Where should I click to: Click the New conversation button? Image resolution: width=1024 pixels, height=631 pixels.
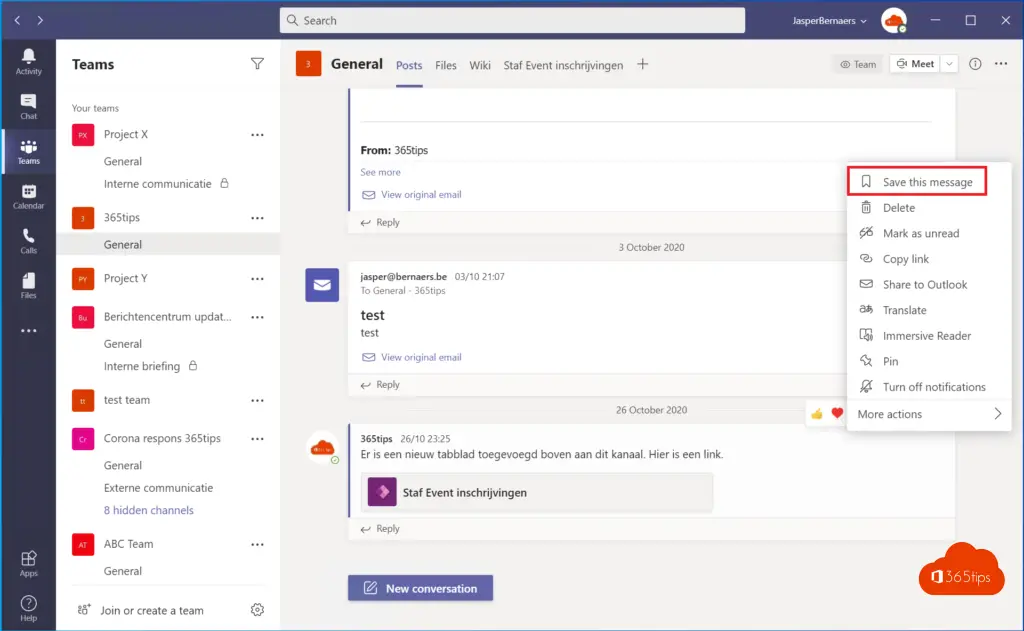(420, 588)
